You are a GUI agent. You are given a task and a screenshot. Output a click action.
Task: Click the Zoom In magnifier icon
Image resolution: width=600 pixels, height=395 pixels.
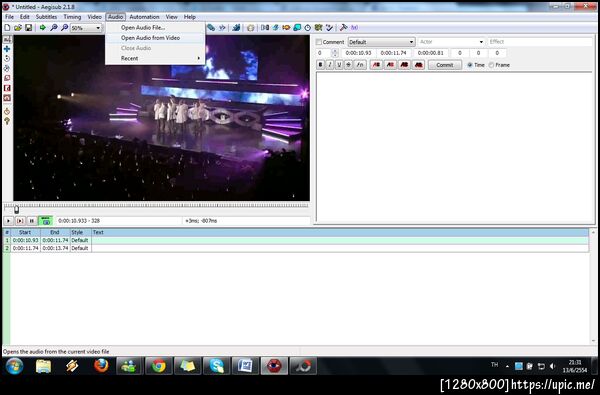tap(54, 28)
